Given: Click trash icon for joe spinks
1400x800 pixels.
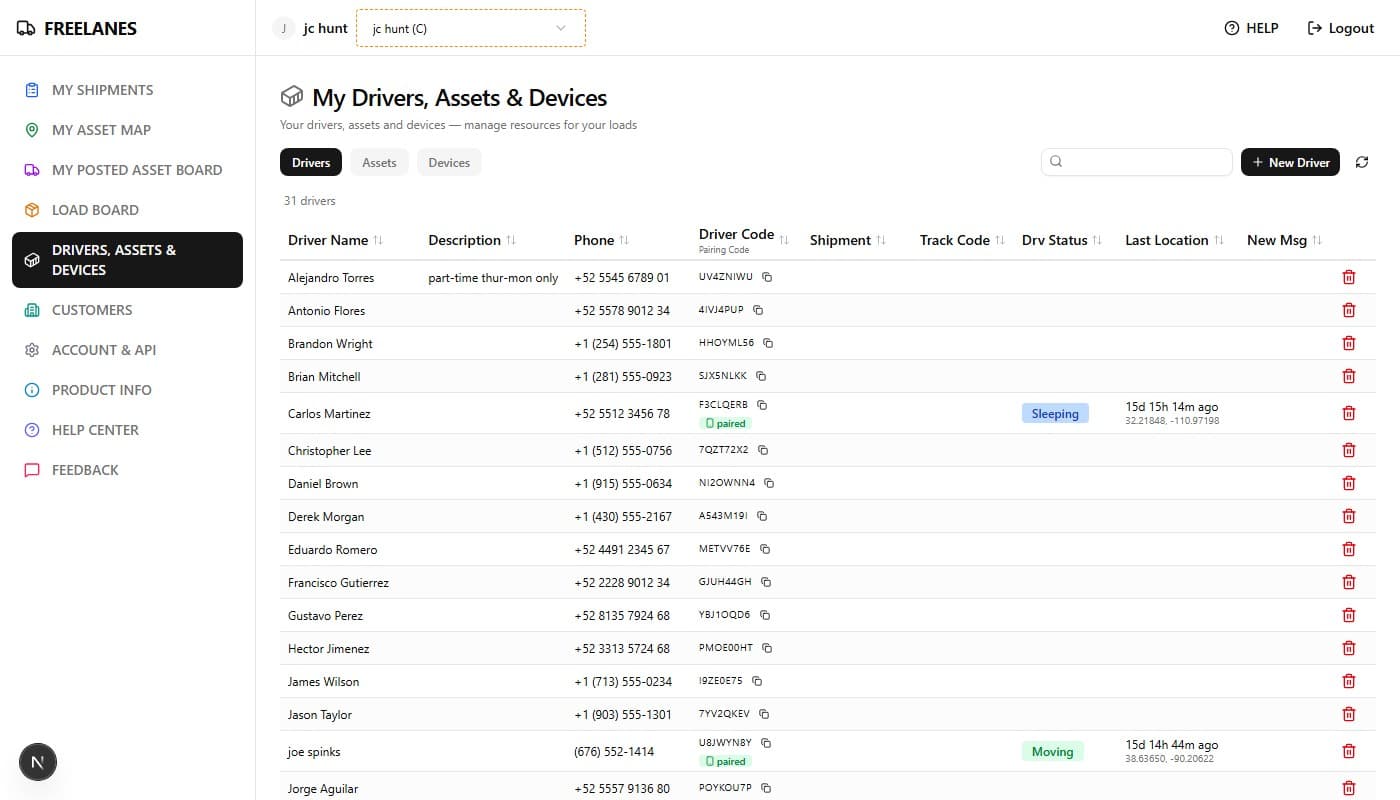Looking at the screenshot, I should [x=1348, y=751].
